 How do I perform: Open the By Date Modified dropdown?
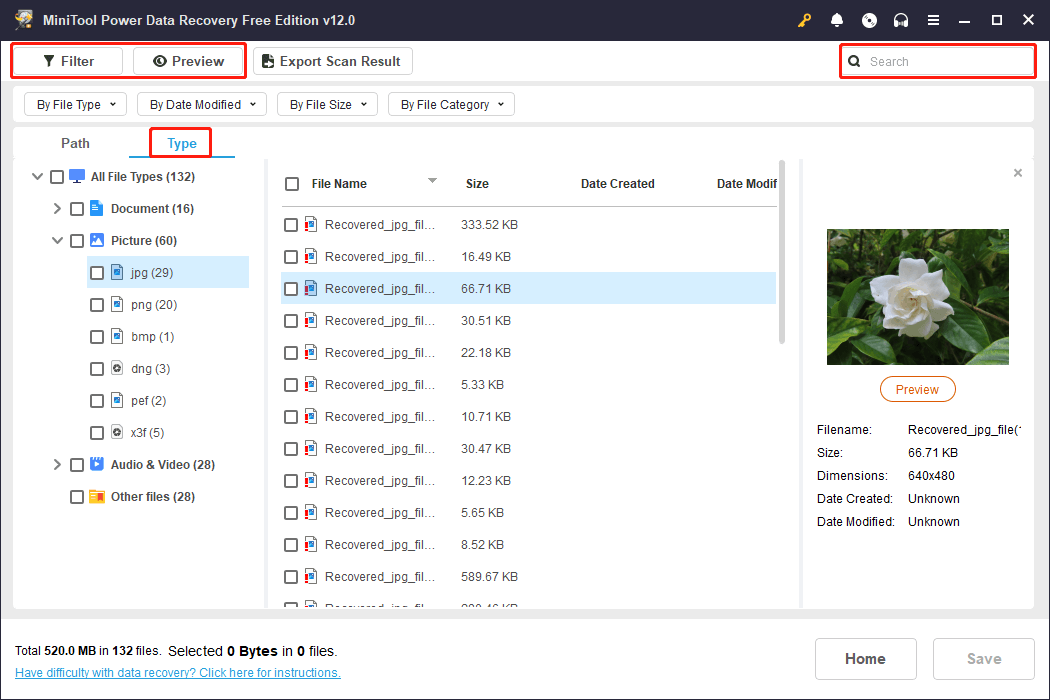click(x=202, y=104)
